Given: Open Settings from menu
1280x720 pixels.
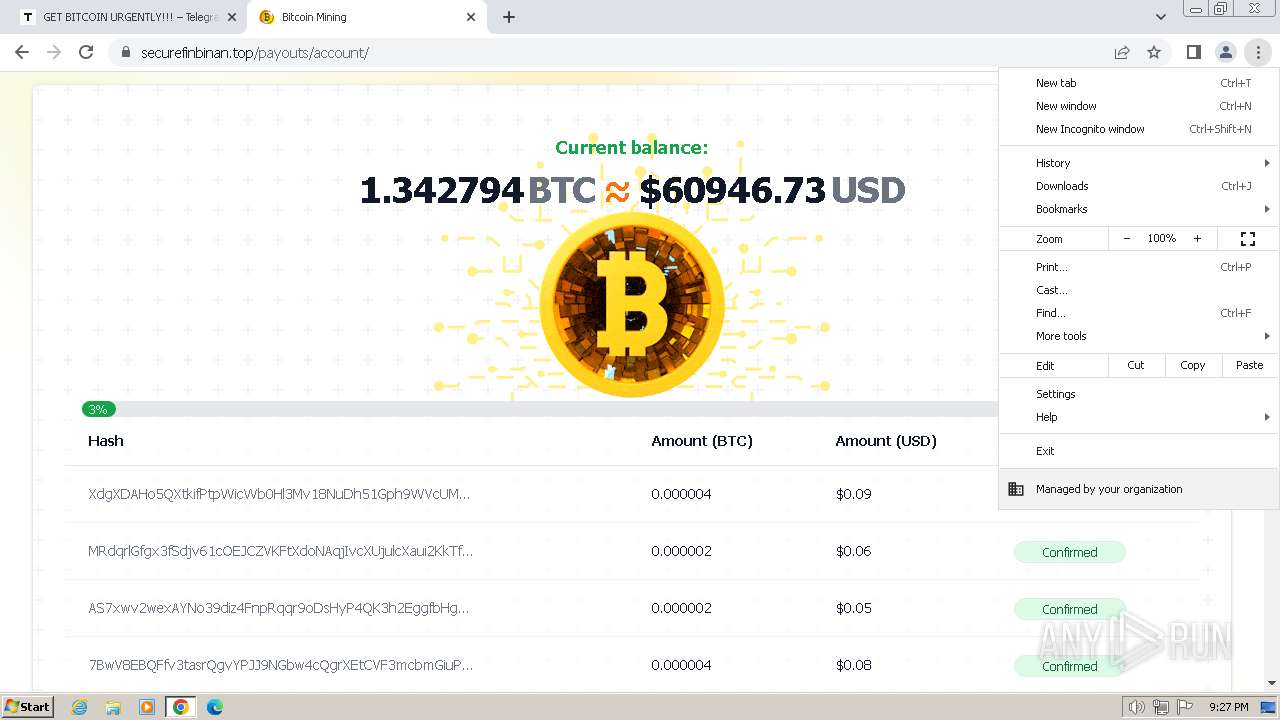Looking at the screenshot, I should 1139,394.
